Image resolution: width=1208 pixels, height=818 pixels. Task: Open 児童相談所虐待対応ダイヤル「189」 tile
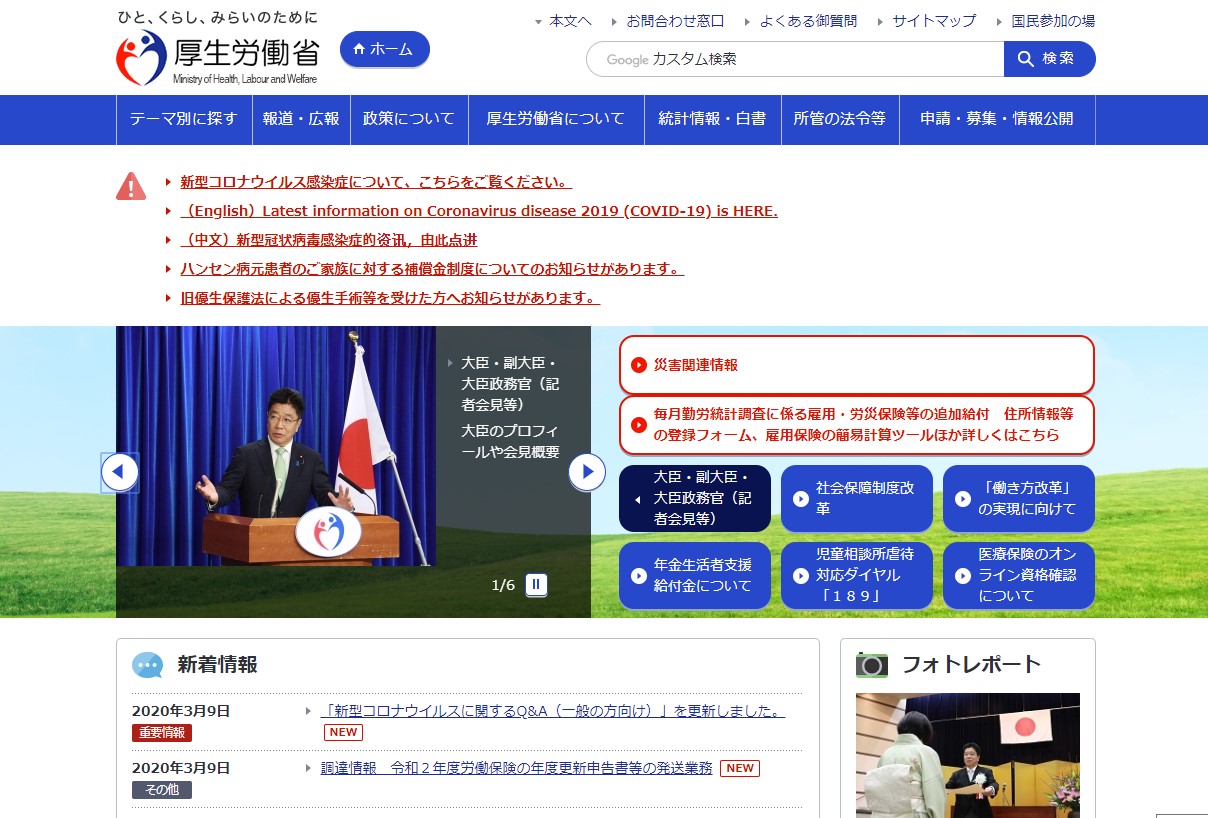(857, 576)
